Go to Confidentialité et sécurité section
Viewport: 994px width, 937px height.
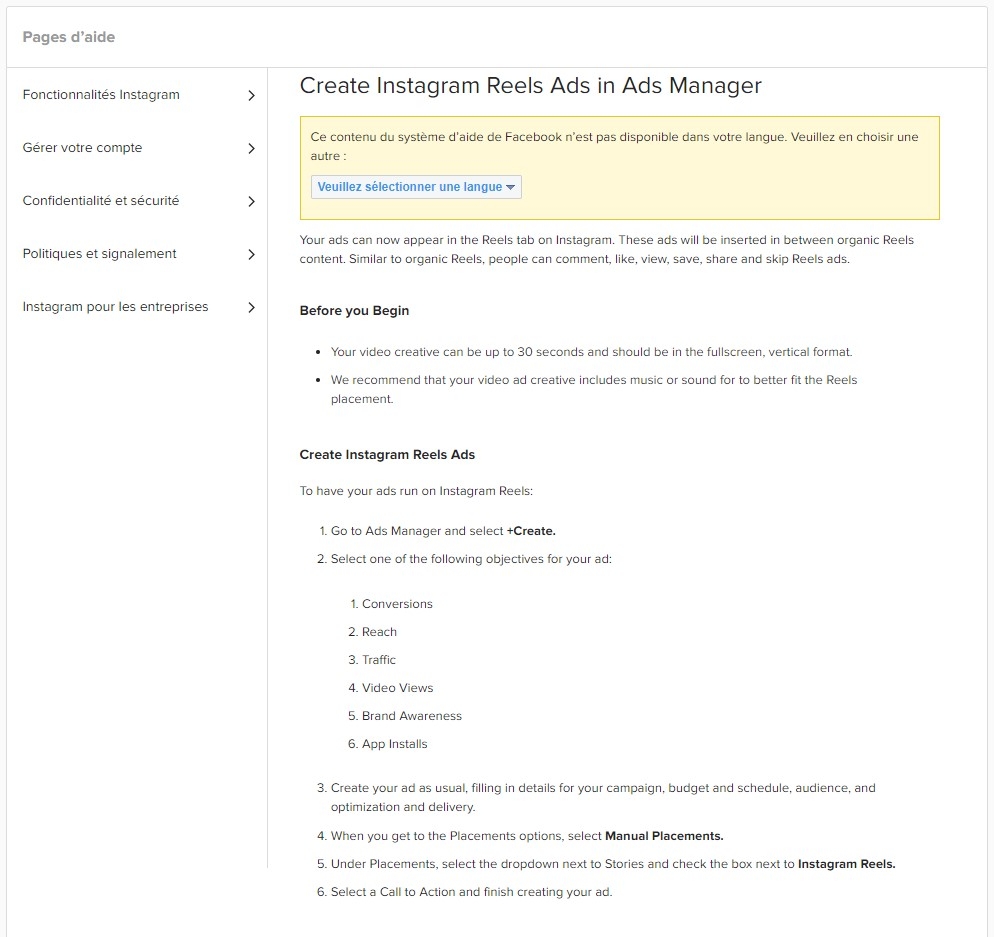[101, 201]
